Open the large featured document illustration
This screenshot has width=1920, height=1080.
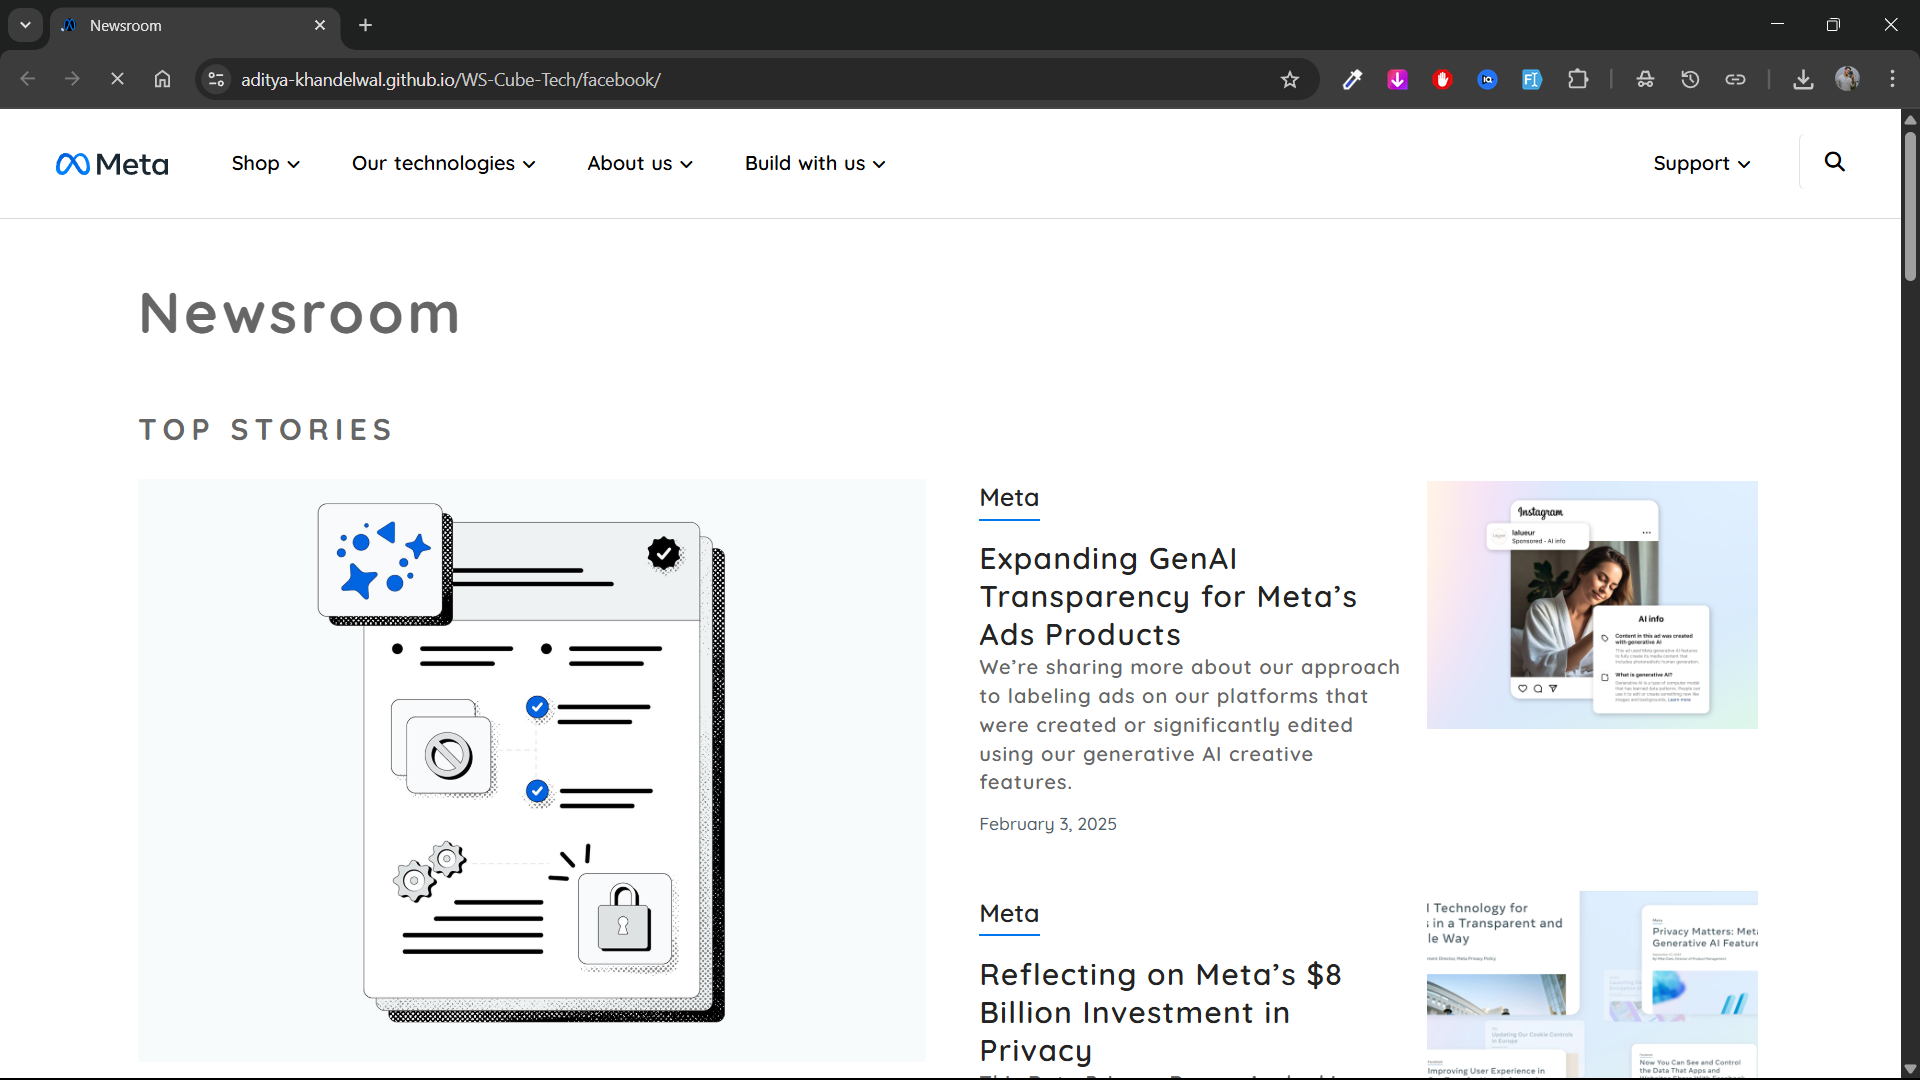(532, 770)
